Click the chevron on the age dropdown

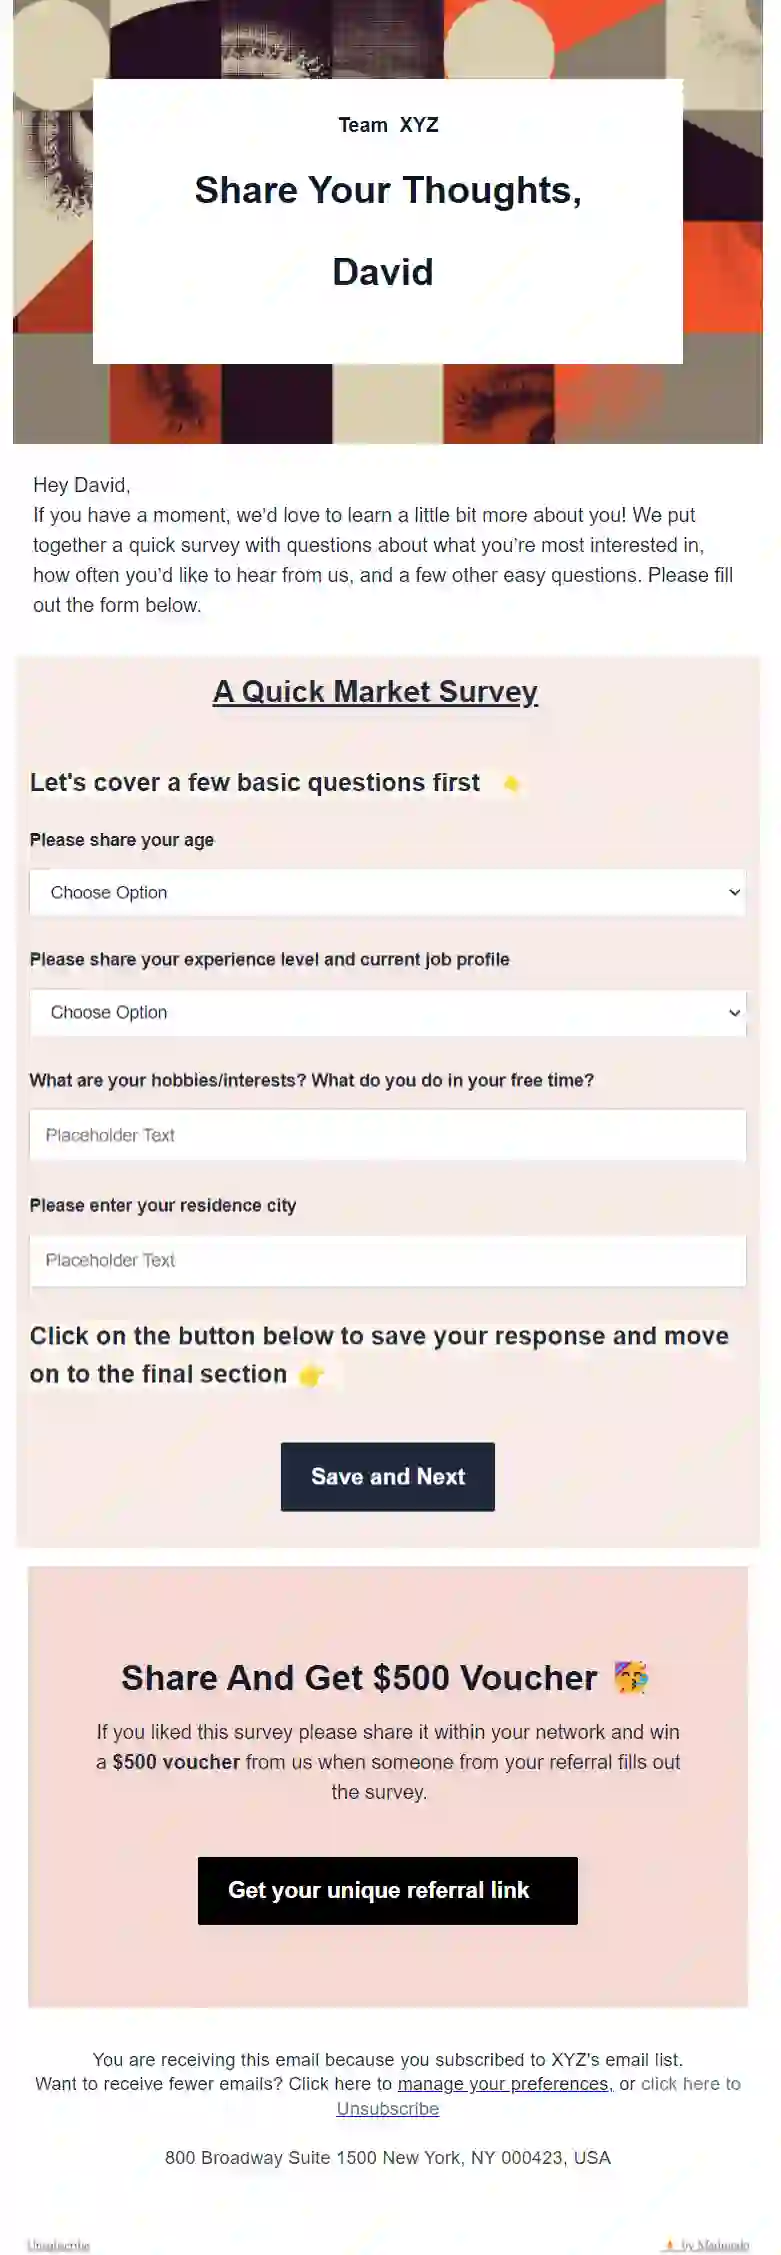click(734, 892)
